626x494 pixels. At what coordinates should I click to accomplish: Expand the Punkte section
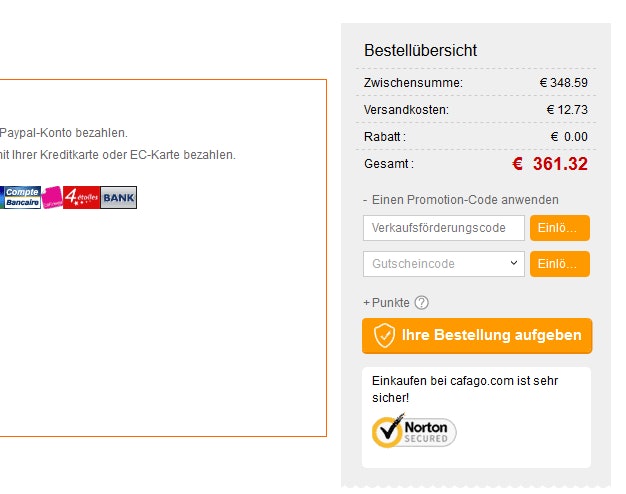pos(386,303)
